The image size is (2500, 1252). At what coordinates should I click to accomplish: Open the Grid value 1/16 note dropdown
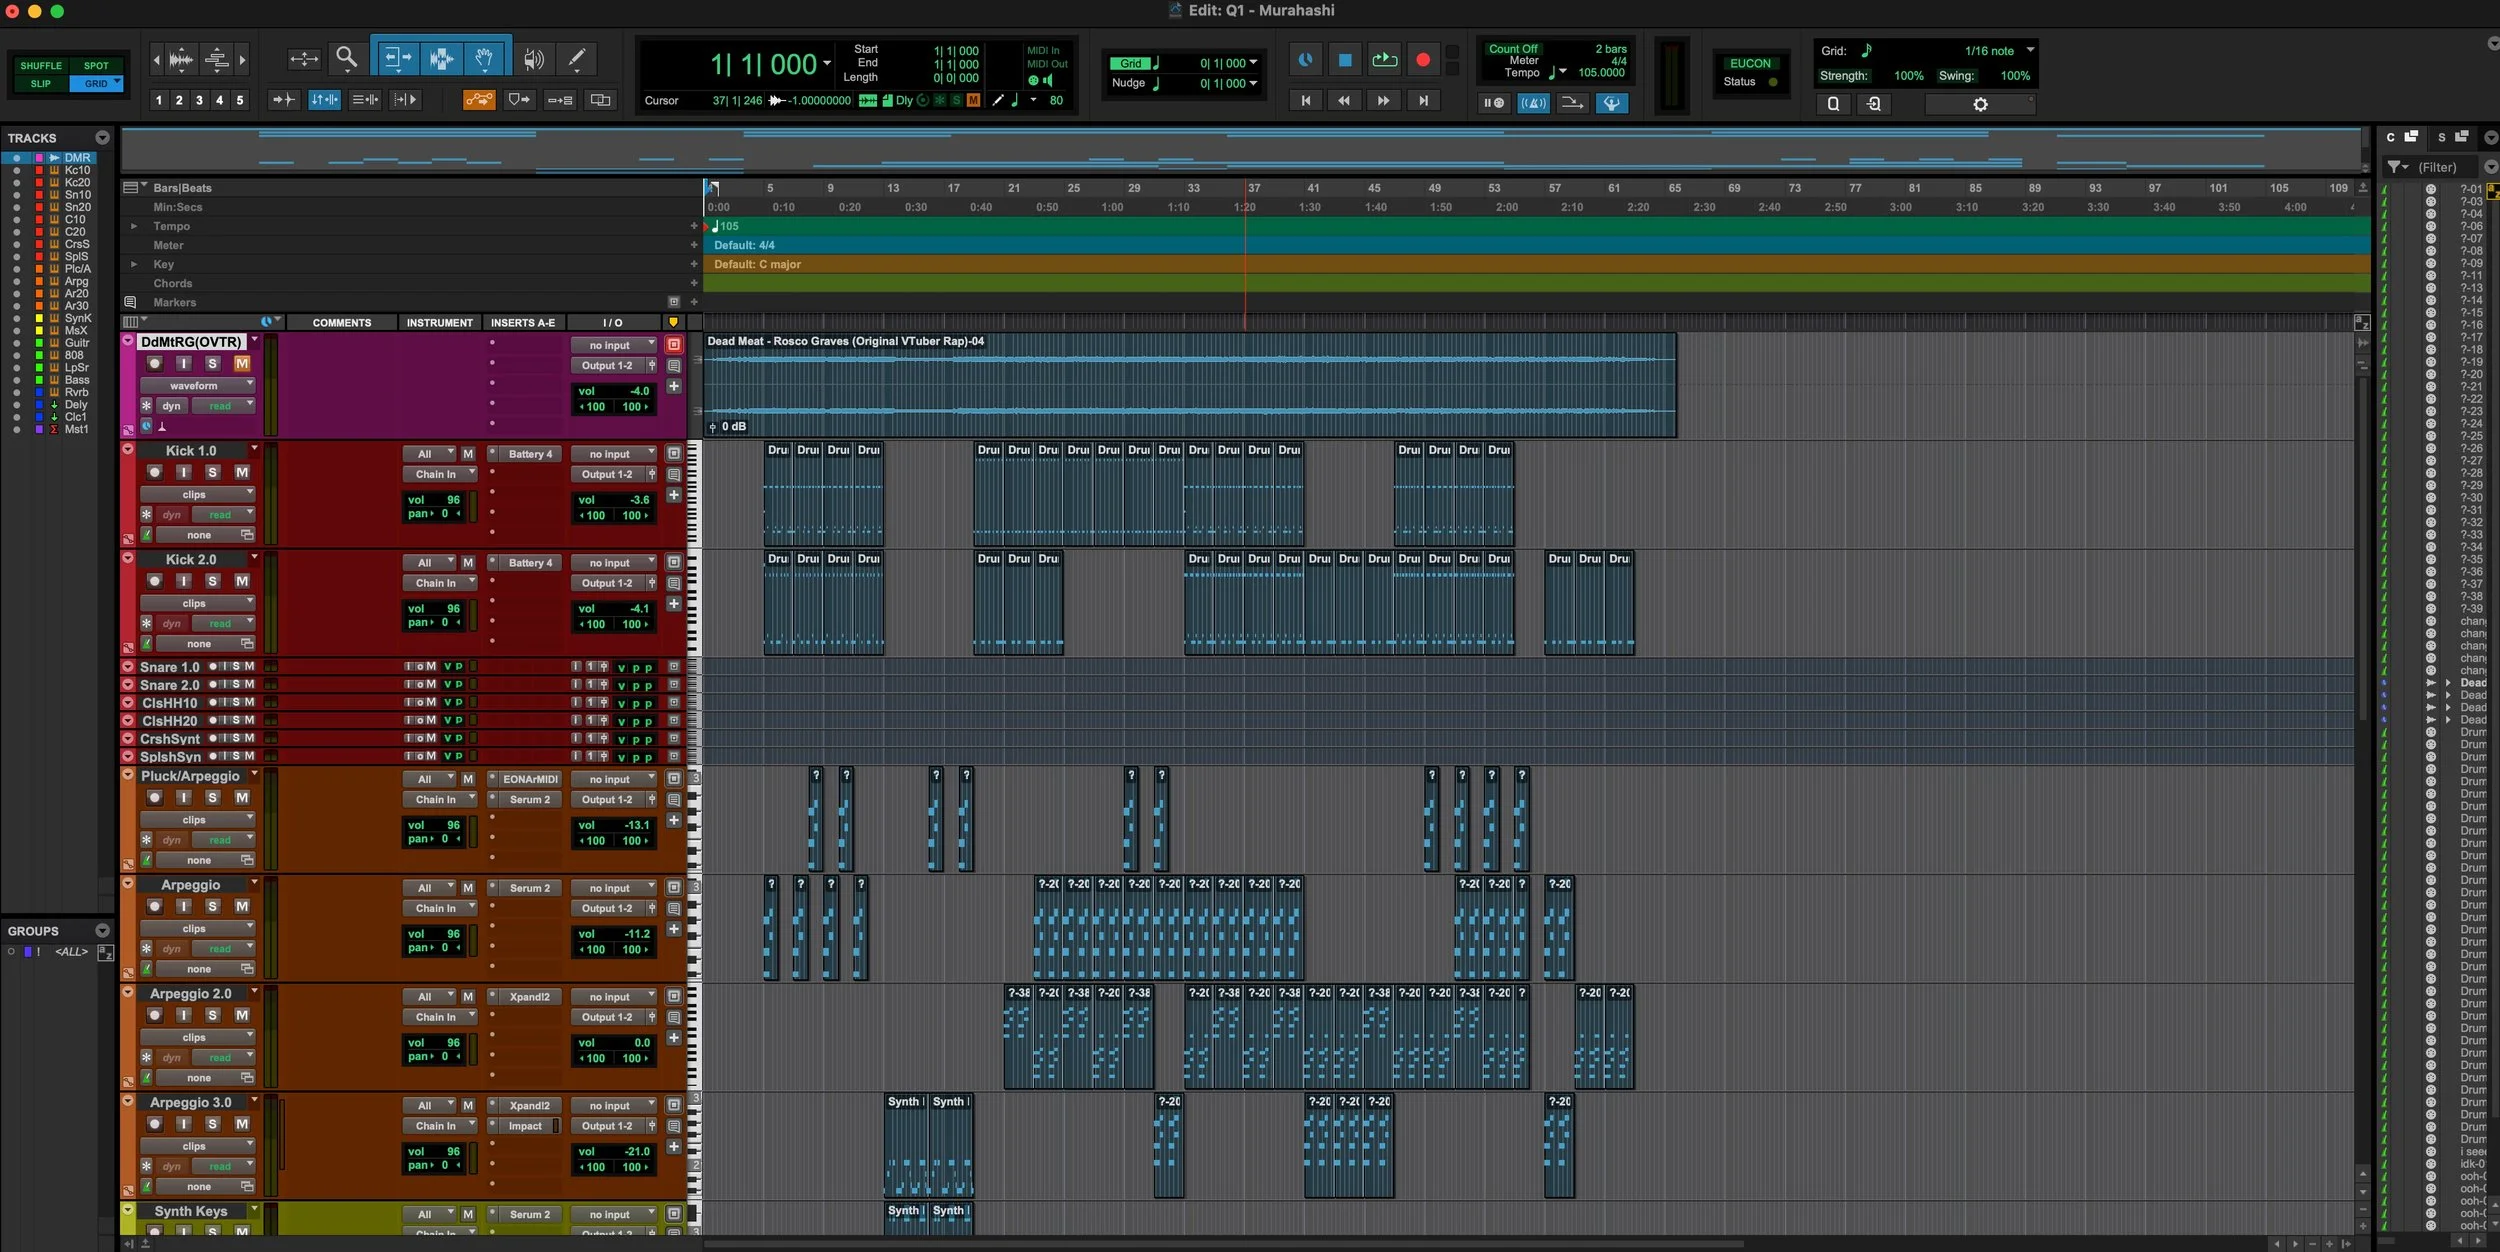coord(2030,50)
